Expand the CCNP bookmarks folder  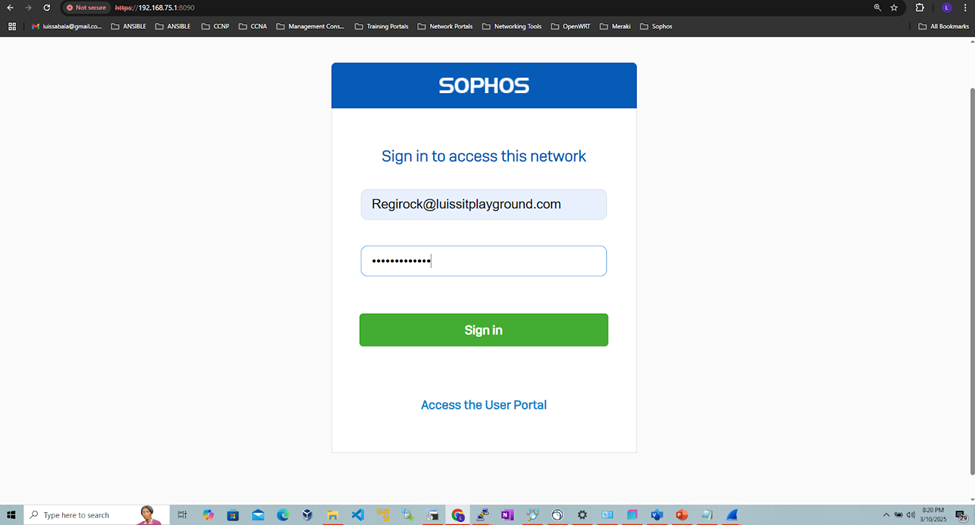coord(215,26)
